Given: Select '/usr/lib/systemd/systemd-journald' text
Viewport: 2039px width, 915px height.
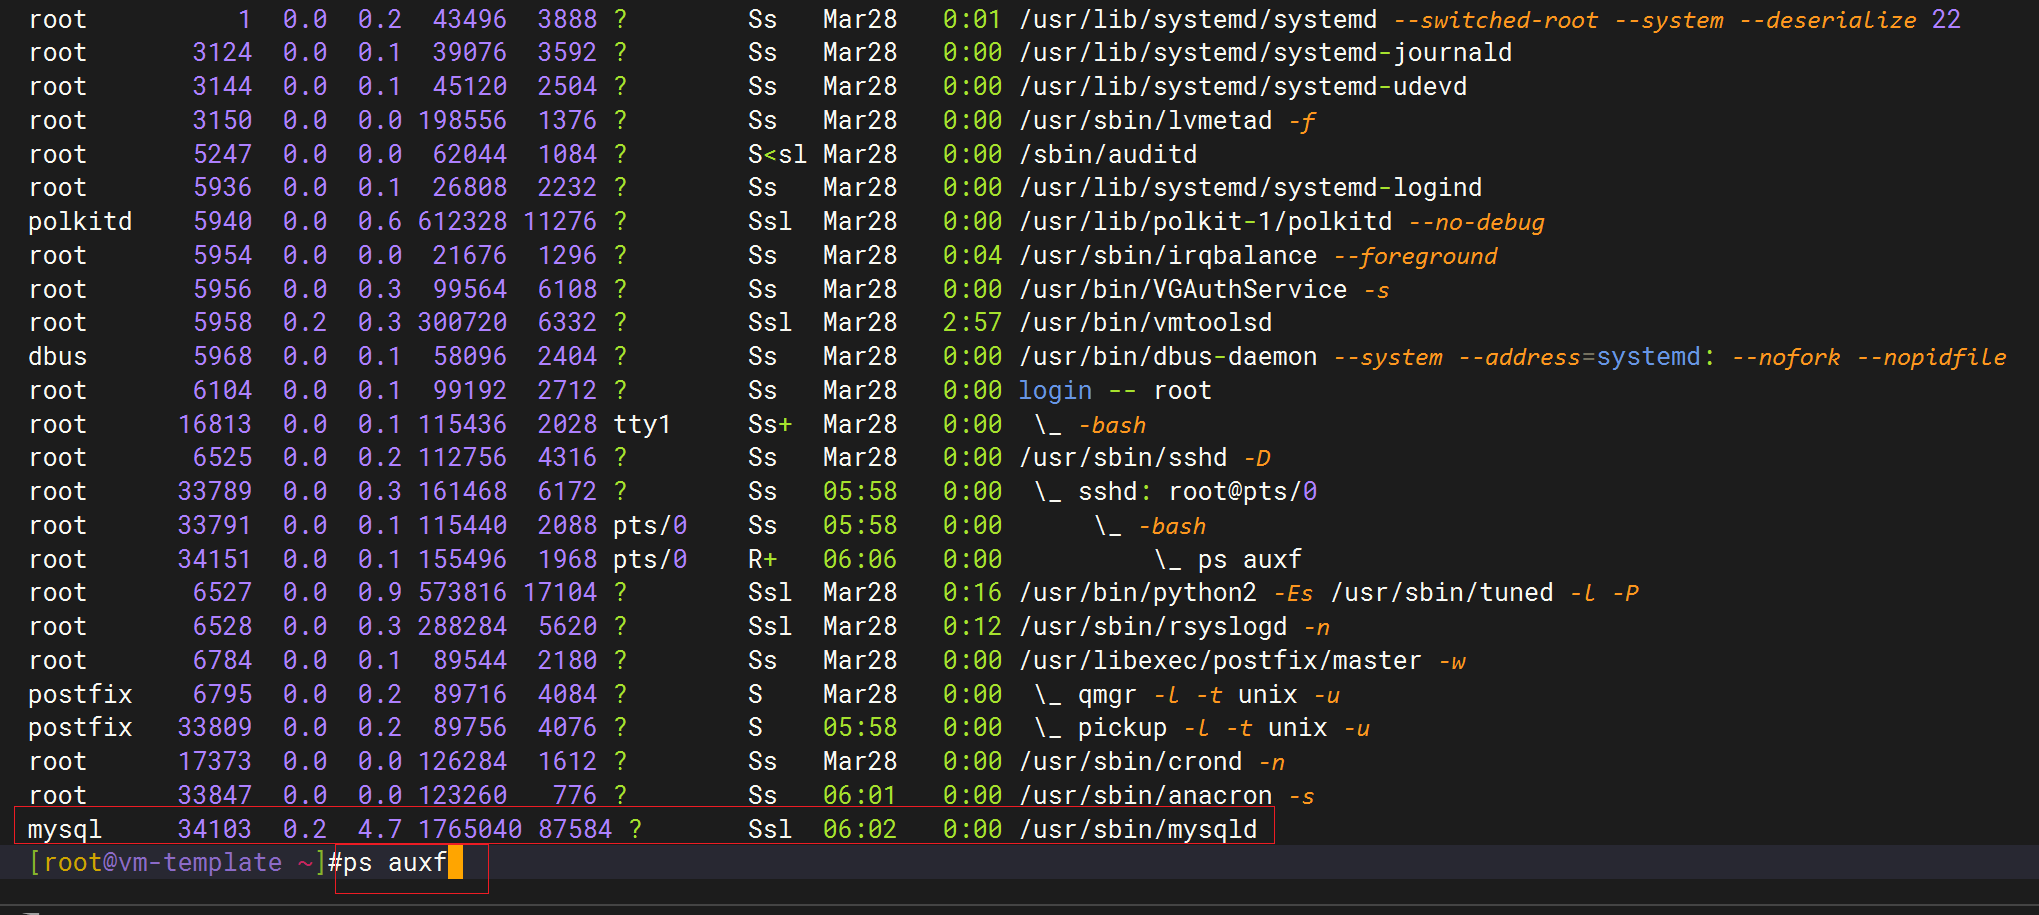Looking at the screenshot, I should pyautogui.click(x=1265, y=52).
